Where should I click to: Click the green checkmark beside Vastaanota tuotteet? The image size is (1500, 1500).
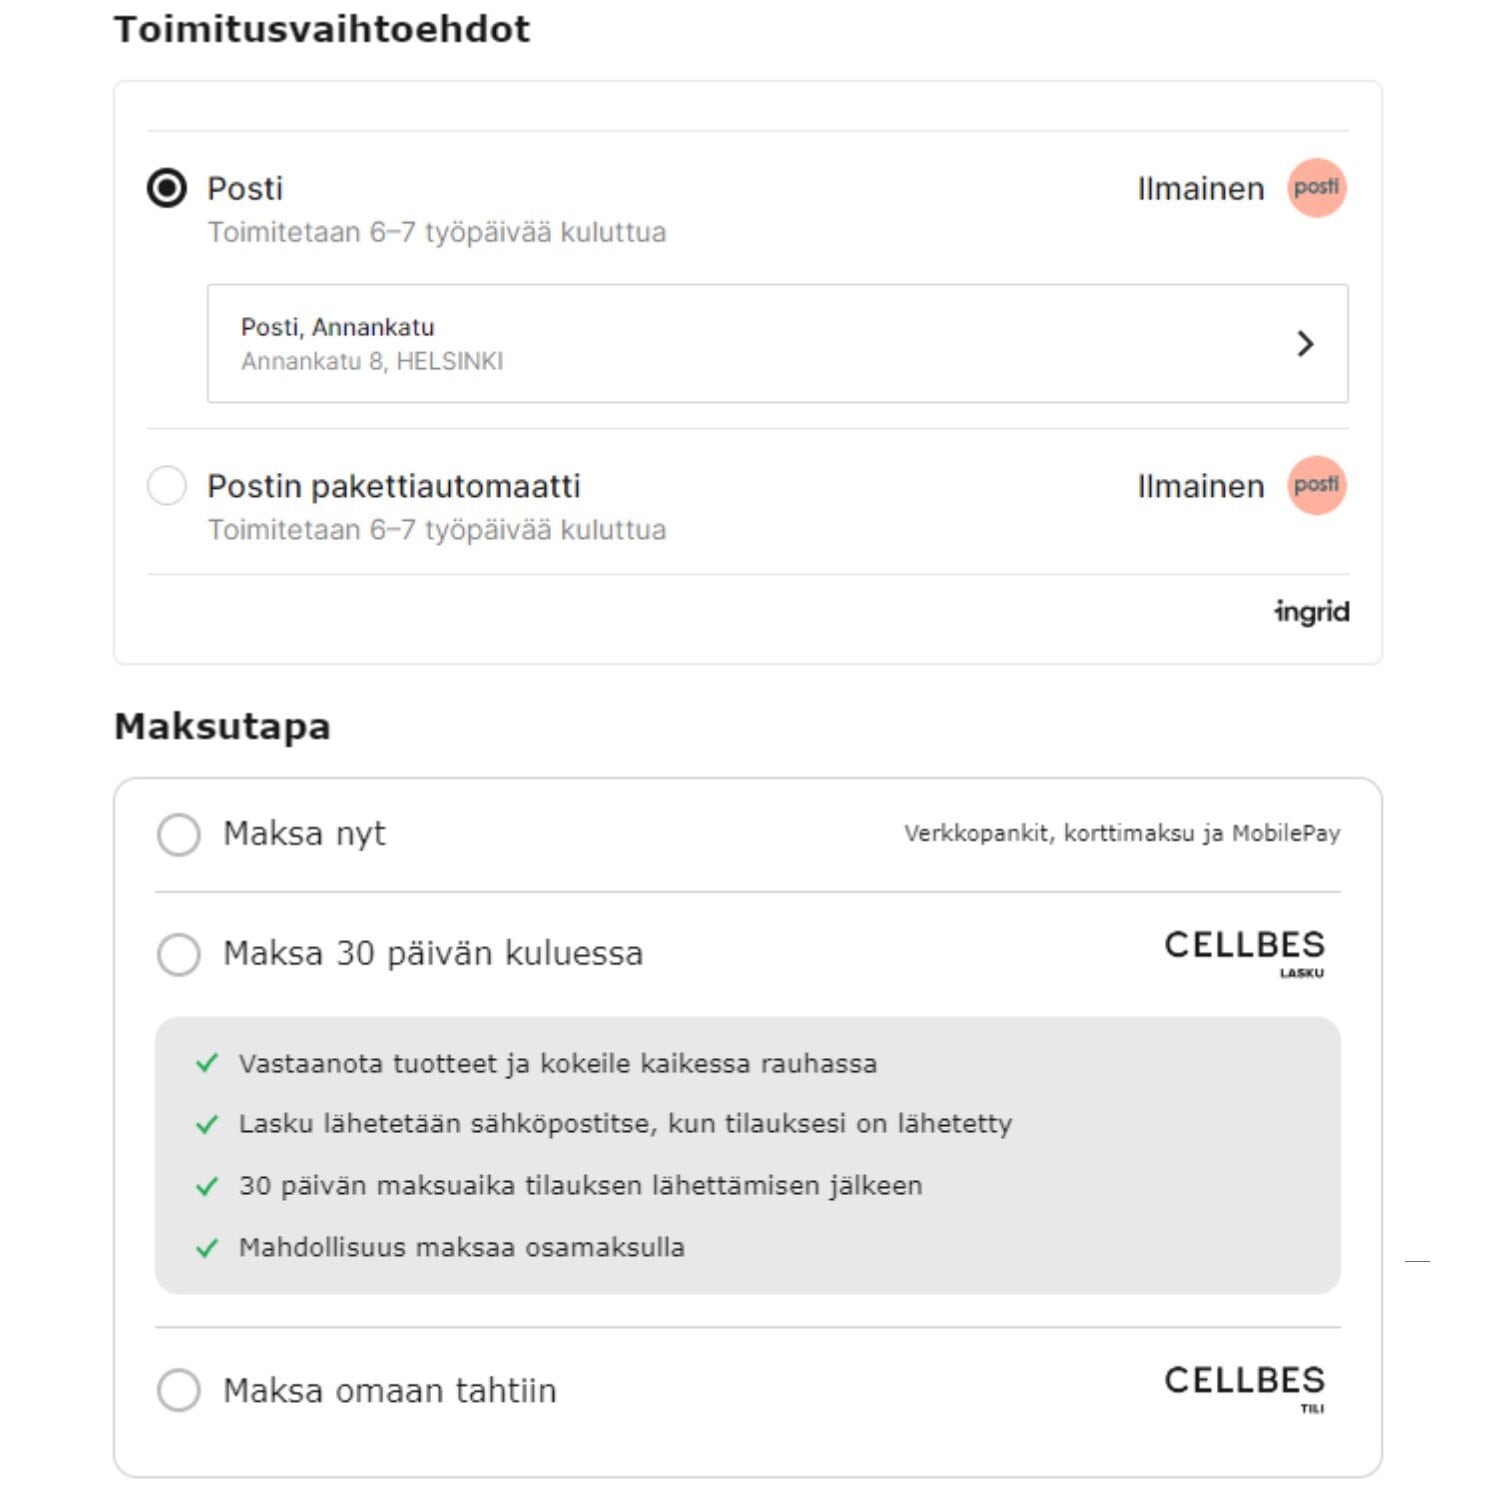pos(207,1063)
